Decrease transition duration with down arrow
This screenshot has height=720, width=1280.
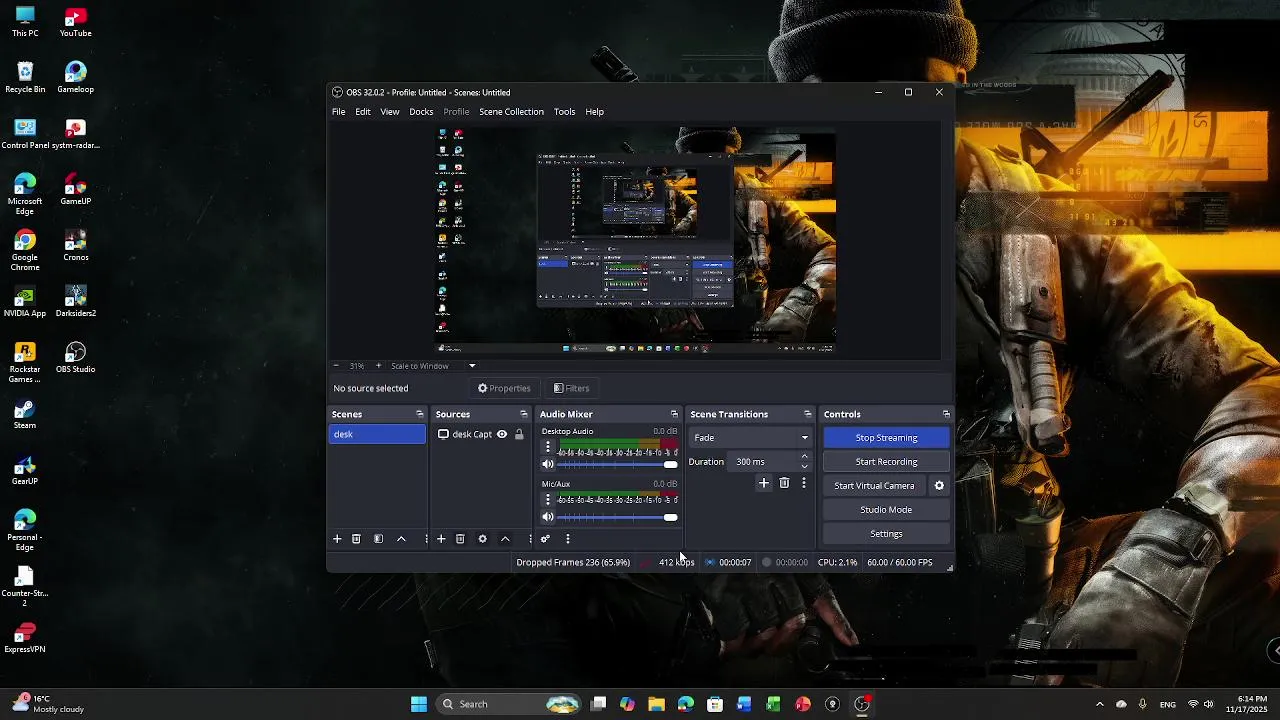(804, 467)
